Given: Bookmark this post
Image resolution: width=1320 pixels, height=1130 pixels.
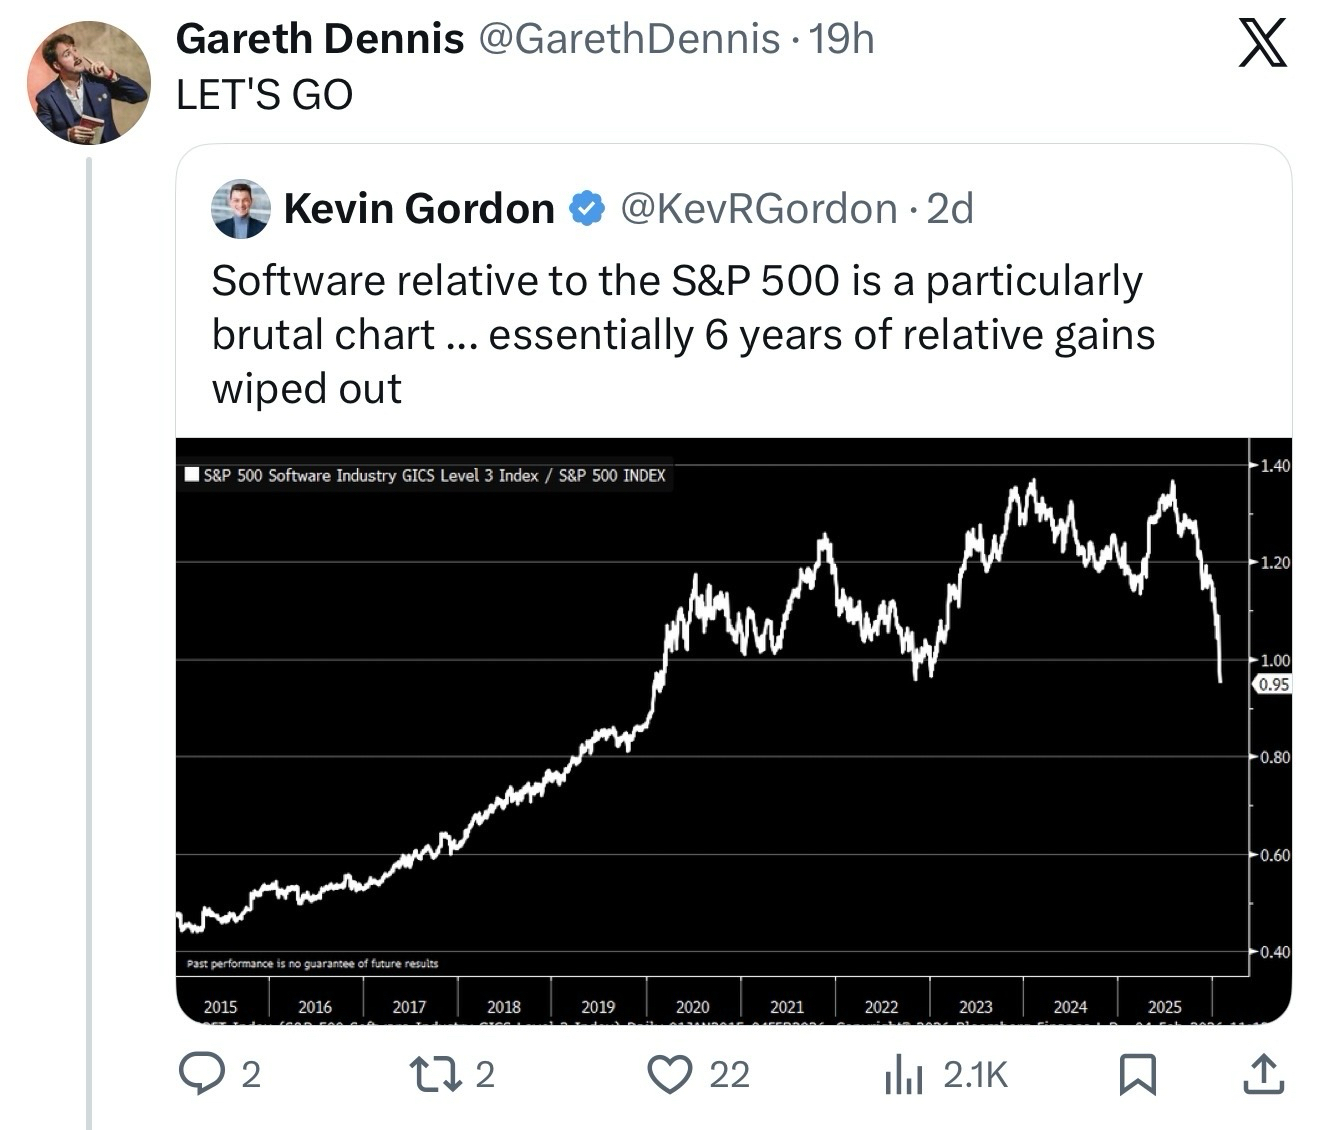Looking at the screenshot, I should (x=1137, y=1074).
